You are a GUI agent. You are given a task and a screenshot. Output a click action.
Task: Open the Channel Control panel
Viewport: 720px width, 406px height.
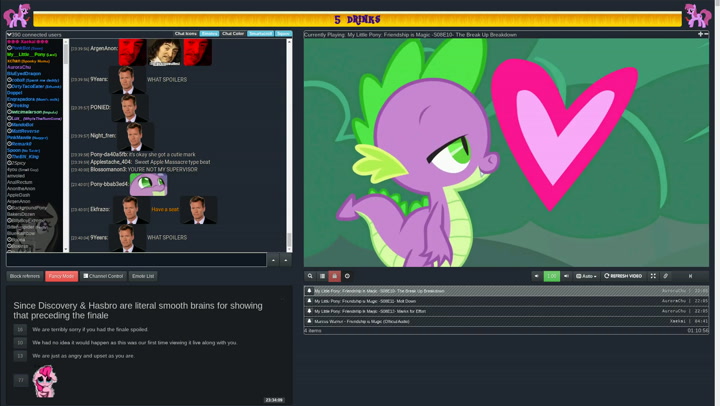[x=103, y=276]
